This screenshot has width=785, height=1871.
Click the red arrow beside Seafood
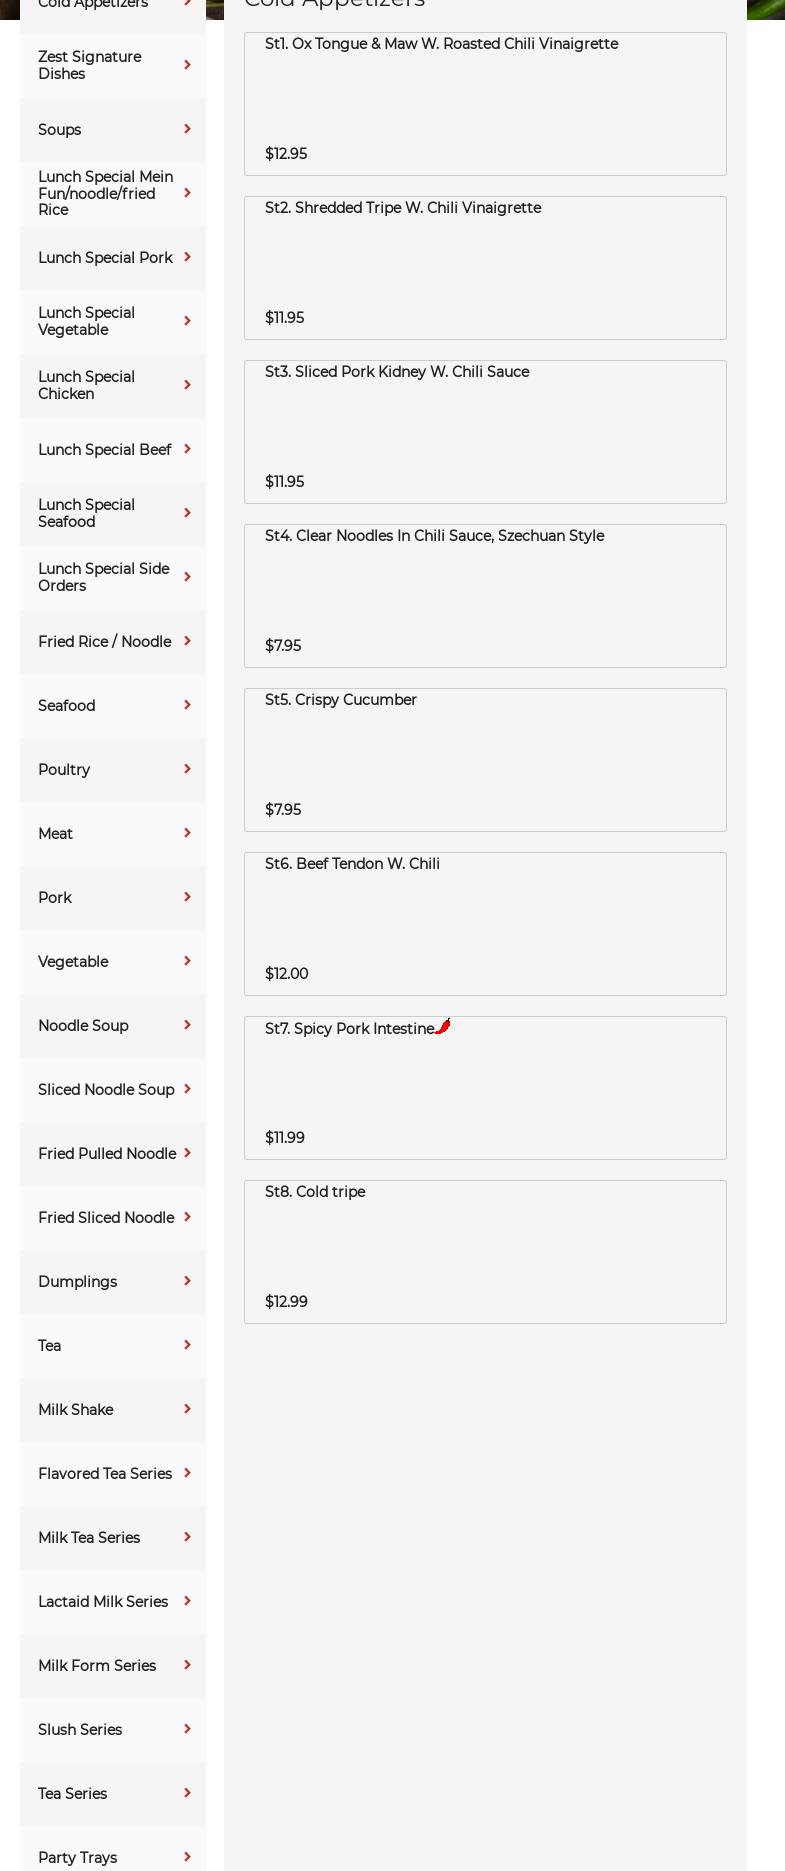pos(187,705)
